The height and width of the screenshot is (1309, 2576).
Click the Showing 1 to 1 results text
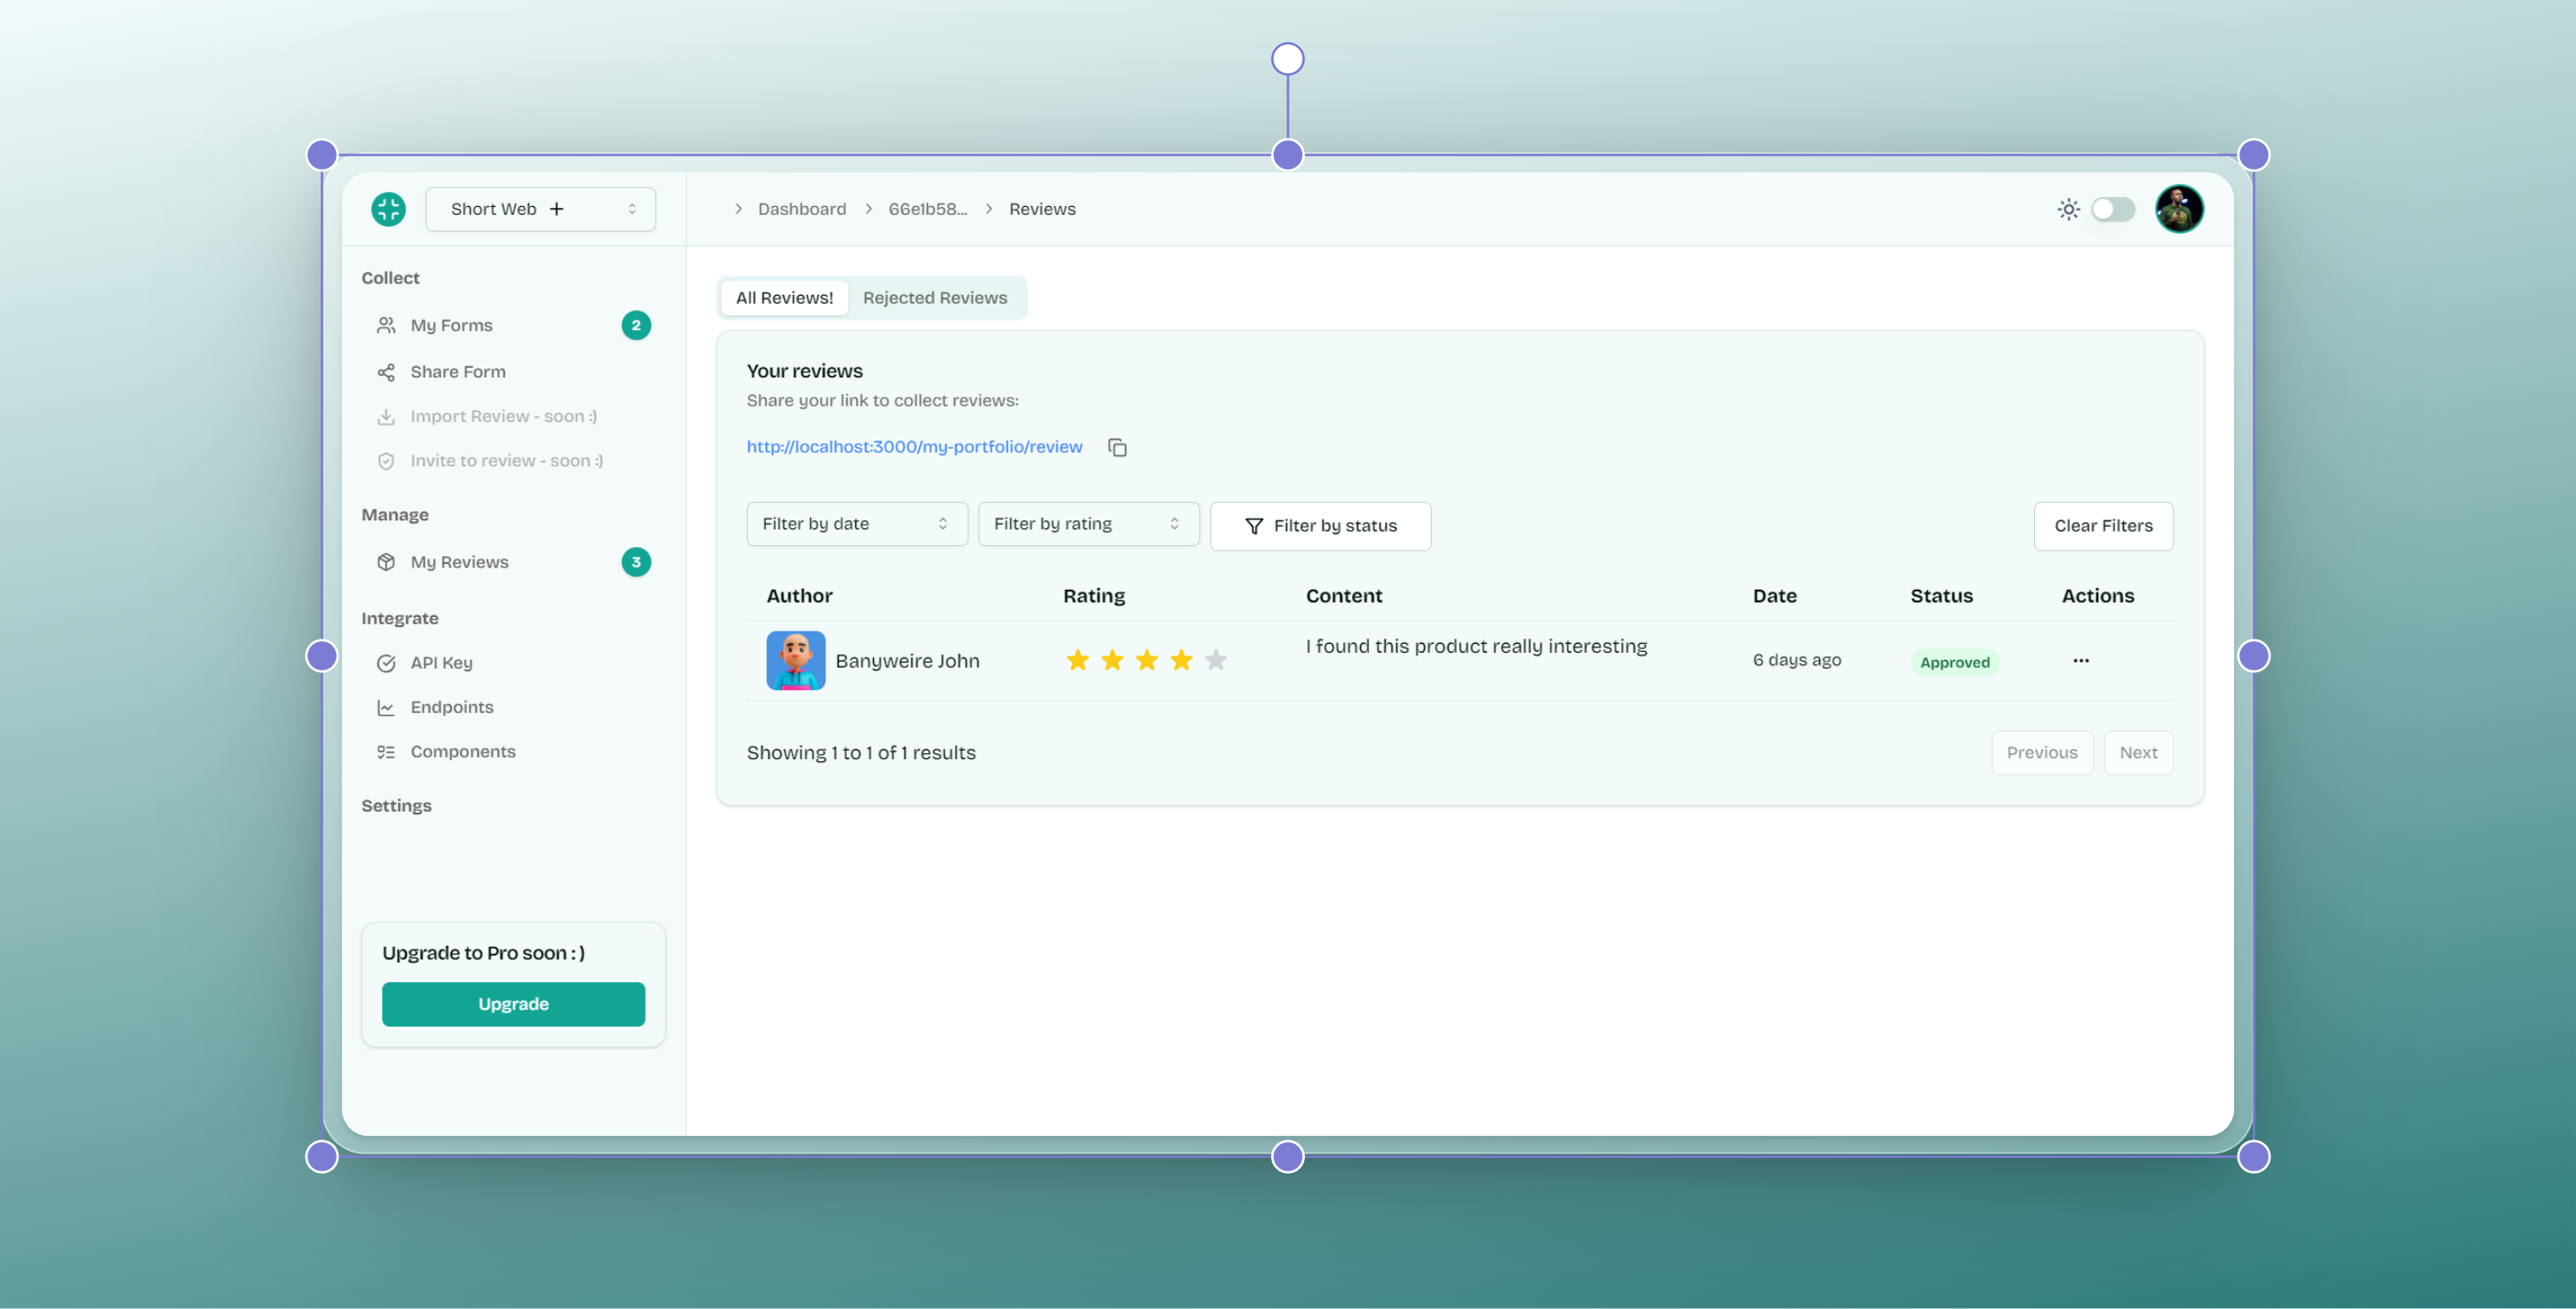tap(861, 753)
